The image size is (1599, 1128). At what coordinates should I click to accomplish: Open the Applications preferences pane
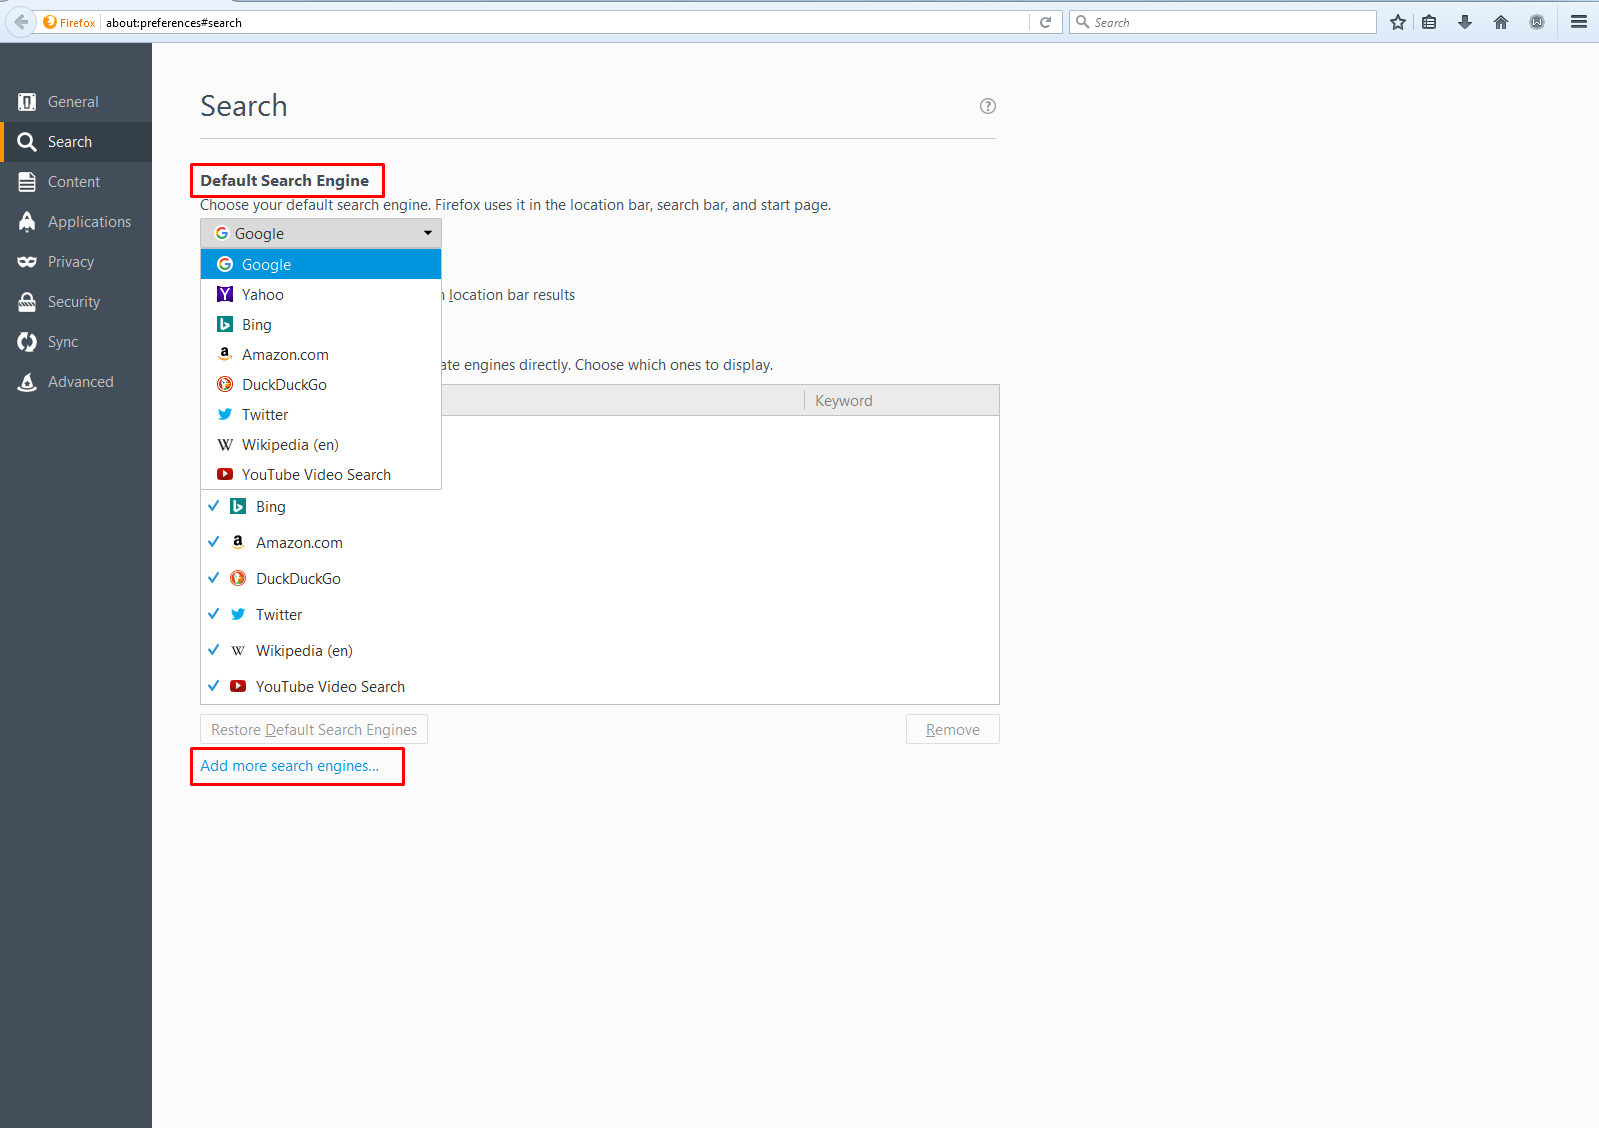point(76,222)
